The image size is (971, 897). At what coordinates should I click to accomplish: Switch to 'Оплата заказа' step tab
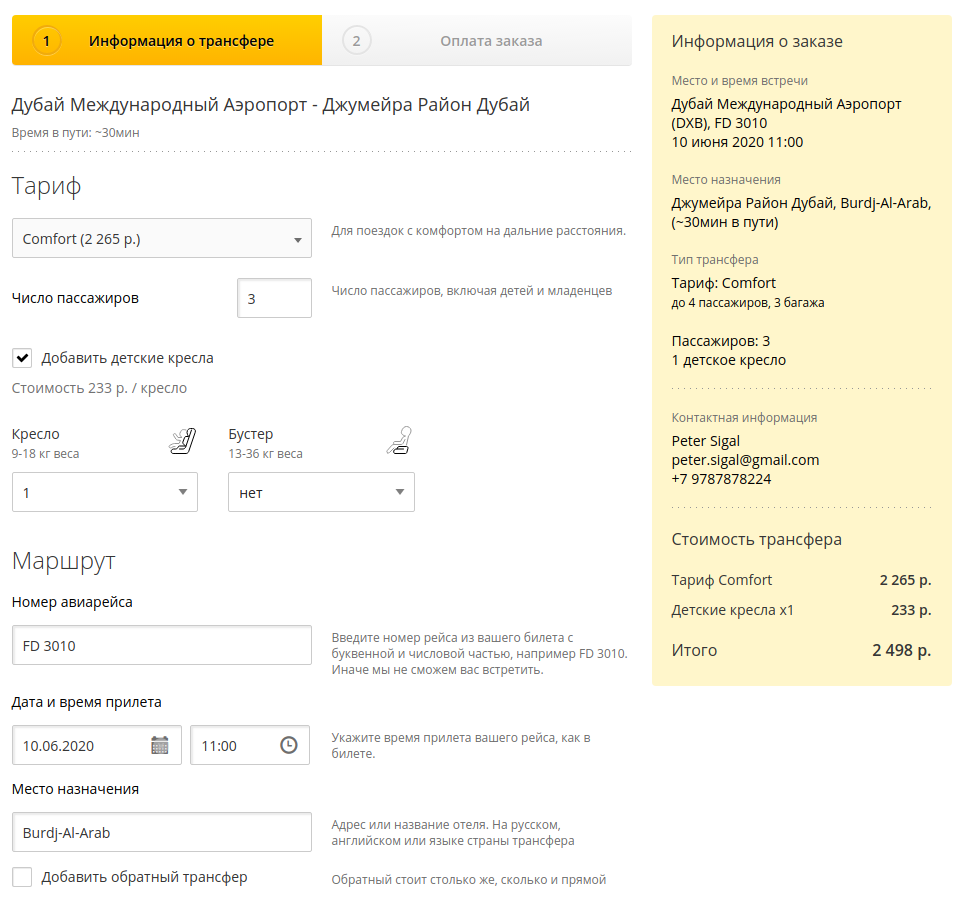coord(490,41)
